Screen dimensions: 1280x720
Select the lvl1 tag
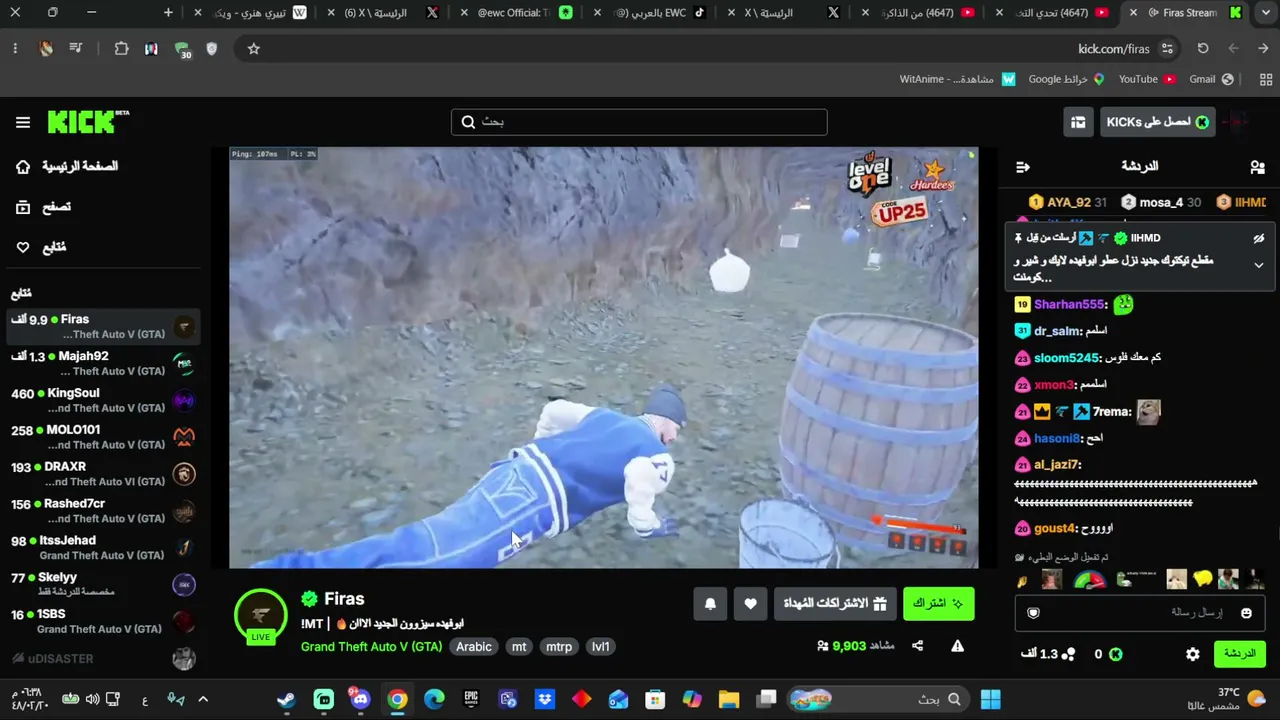600,647
